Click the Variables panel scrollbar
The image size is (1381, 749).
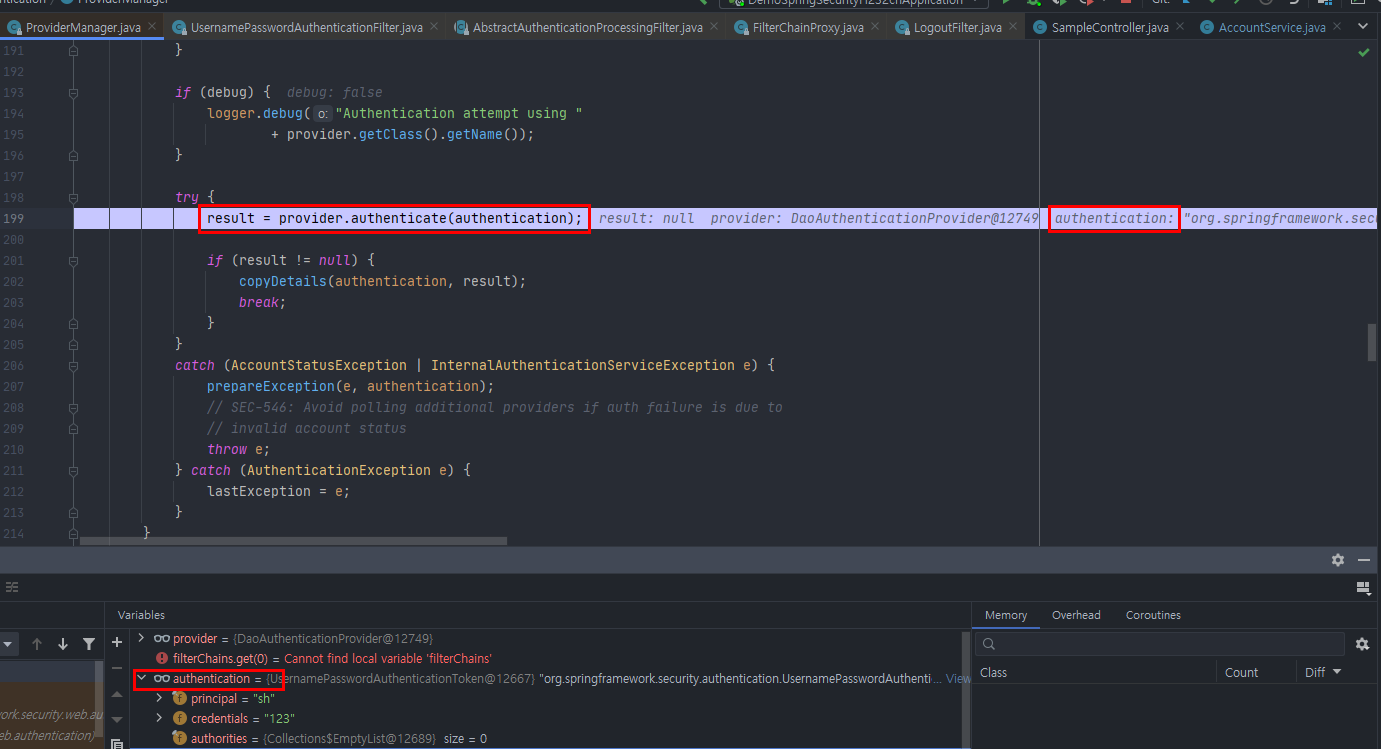[966, 689]
